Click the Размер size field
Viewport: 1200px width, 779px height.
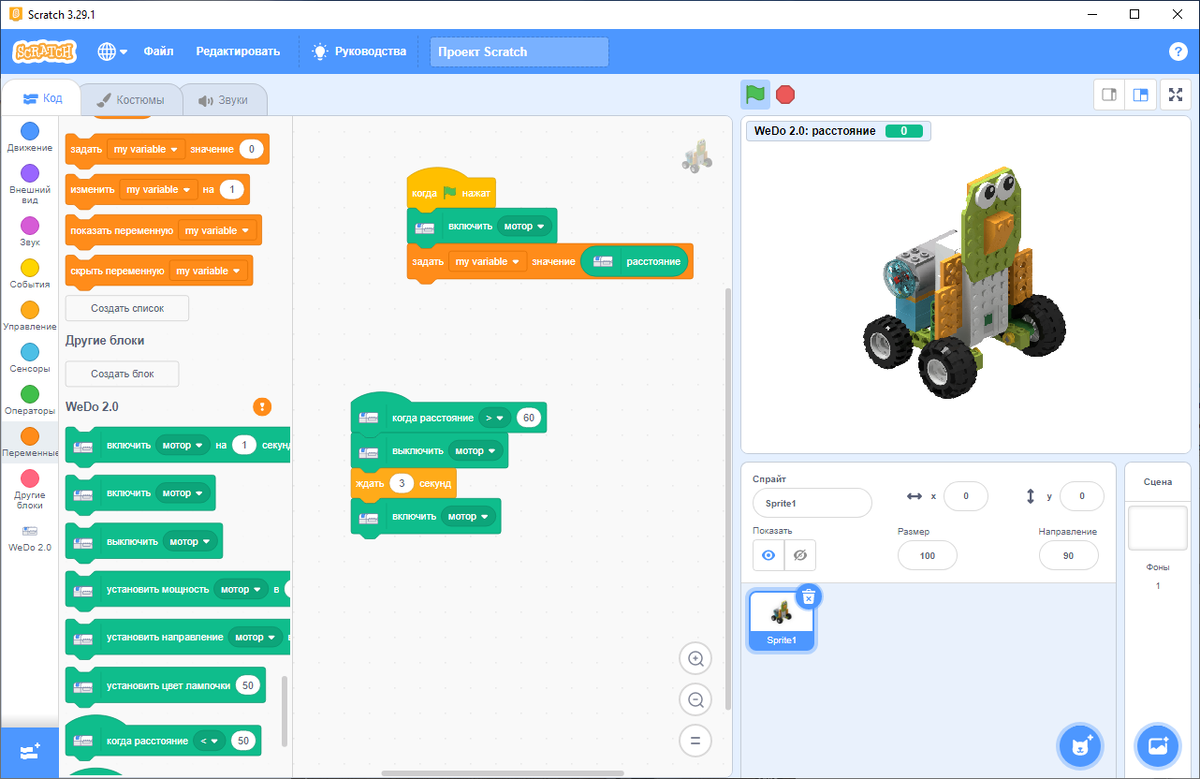927,555
